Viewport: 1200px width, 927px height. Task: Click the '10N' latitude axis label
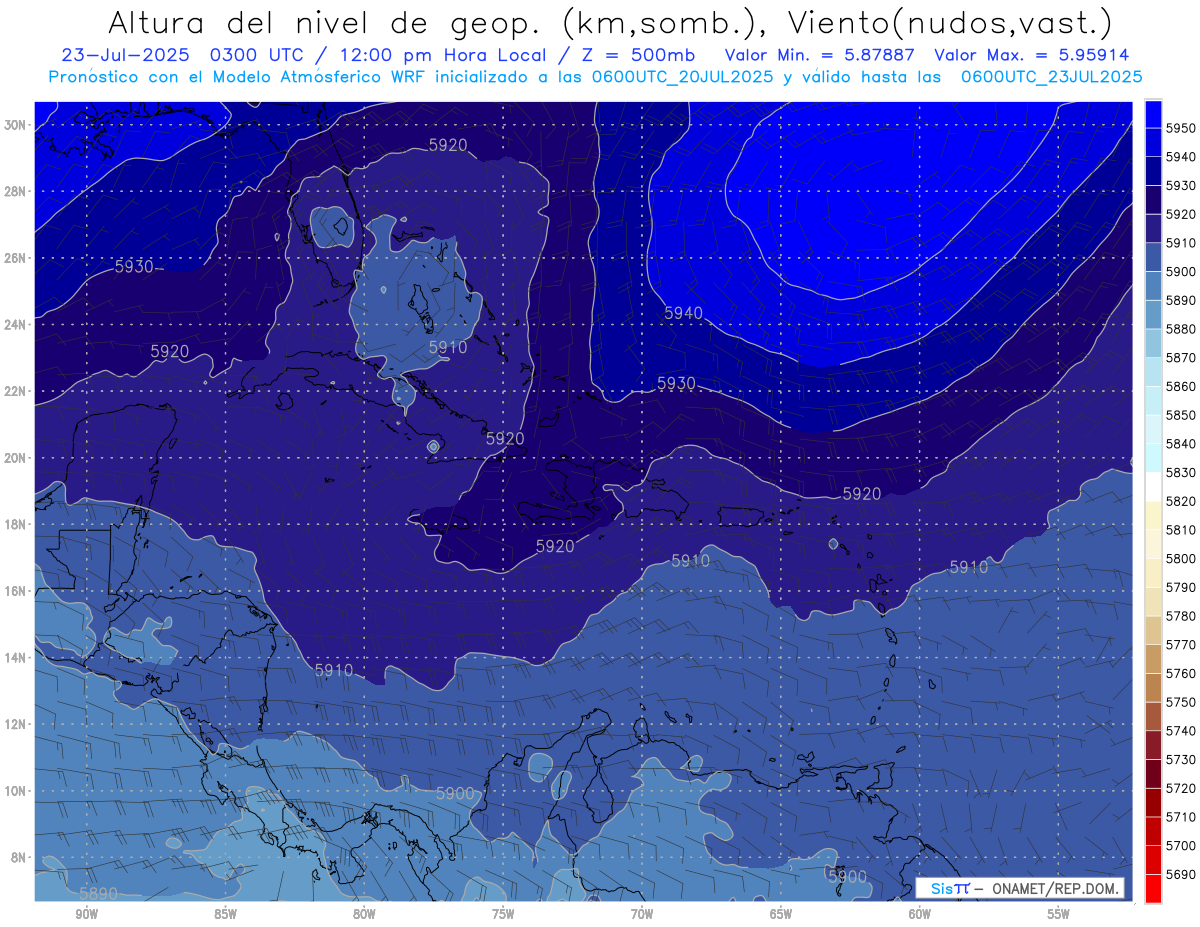pos(17,791)
